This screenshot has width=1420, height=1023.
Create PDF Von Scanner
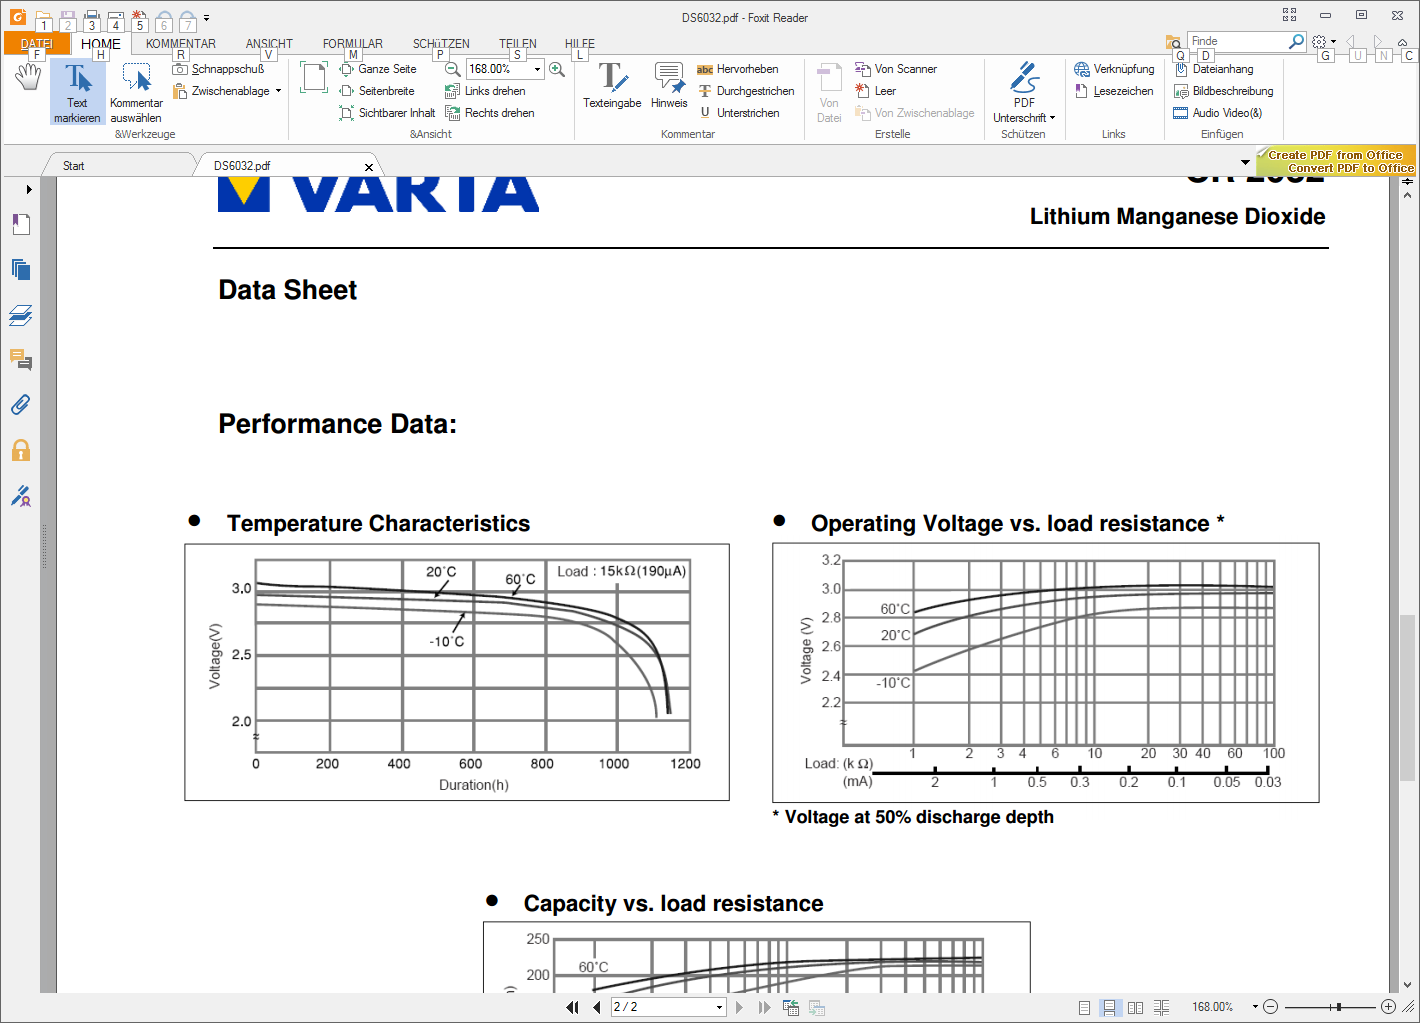pos(896,69)
